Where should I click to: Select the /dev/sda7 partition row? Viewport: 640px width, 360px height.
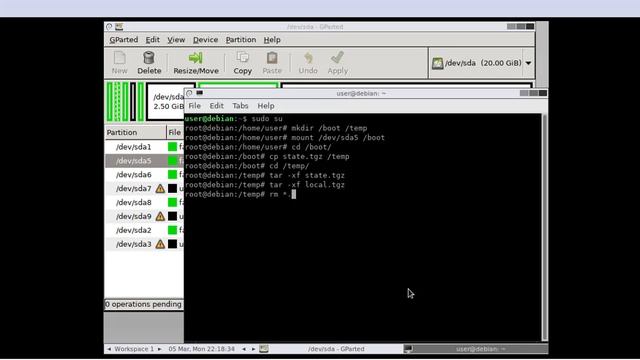144,189
